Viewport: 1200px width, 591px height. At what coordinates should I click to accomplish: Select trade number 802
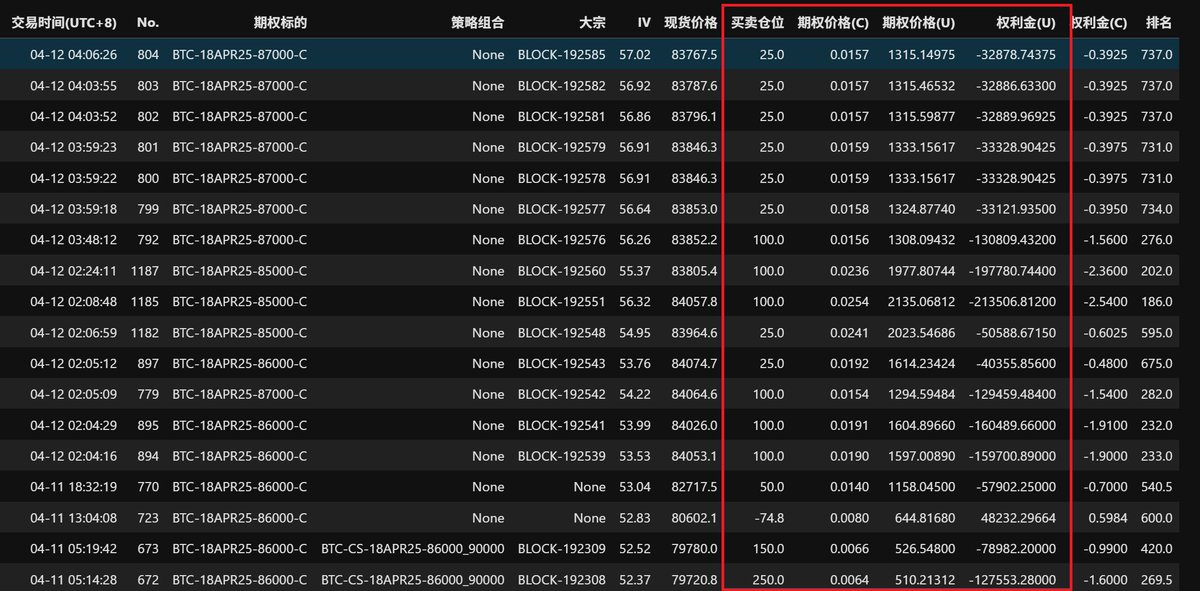[x=148, y=116]
